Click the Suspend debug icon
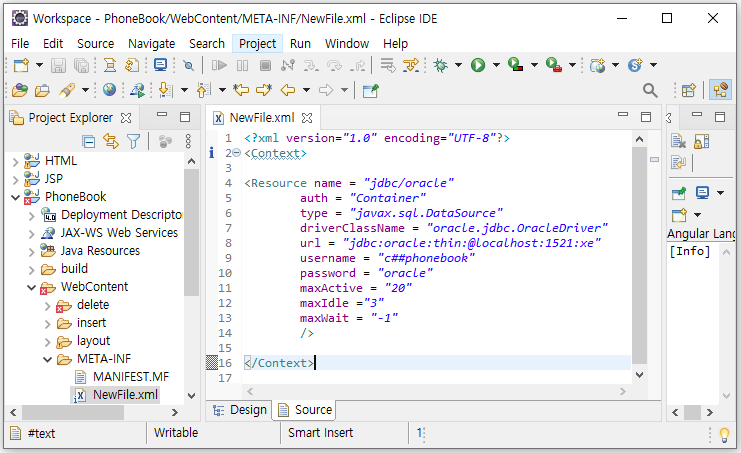The height and width of the screenshot is (453, 741). click(x=242, y=65)
